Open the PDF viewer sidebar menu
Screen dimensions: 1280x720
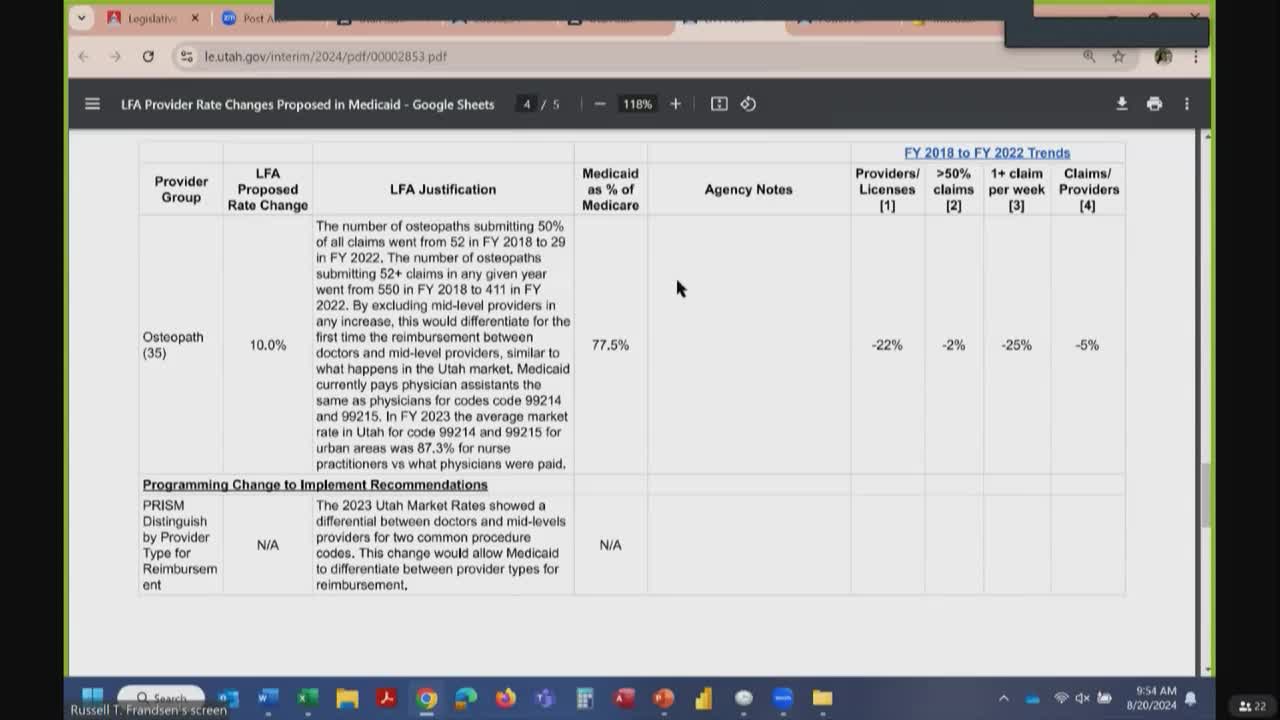coord(92,104)
